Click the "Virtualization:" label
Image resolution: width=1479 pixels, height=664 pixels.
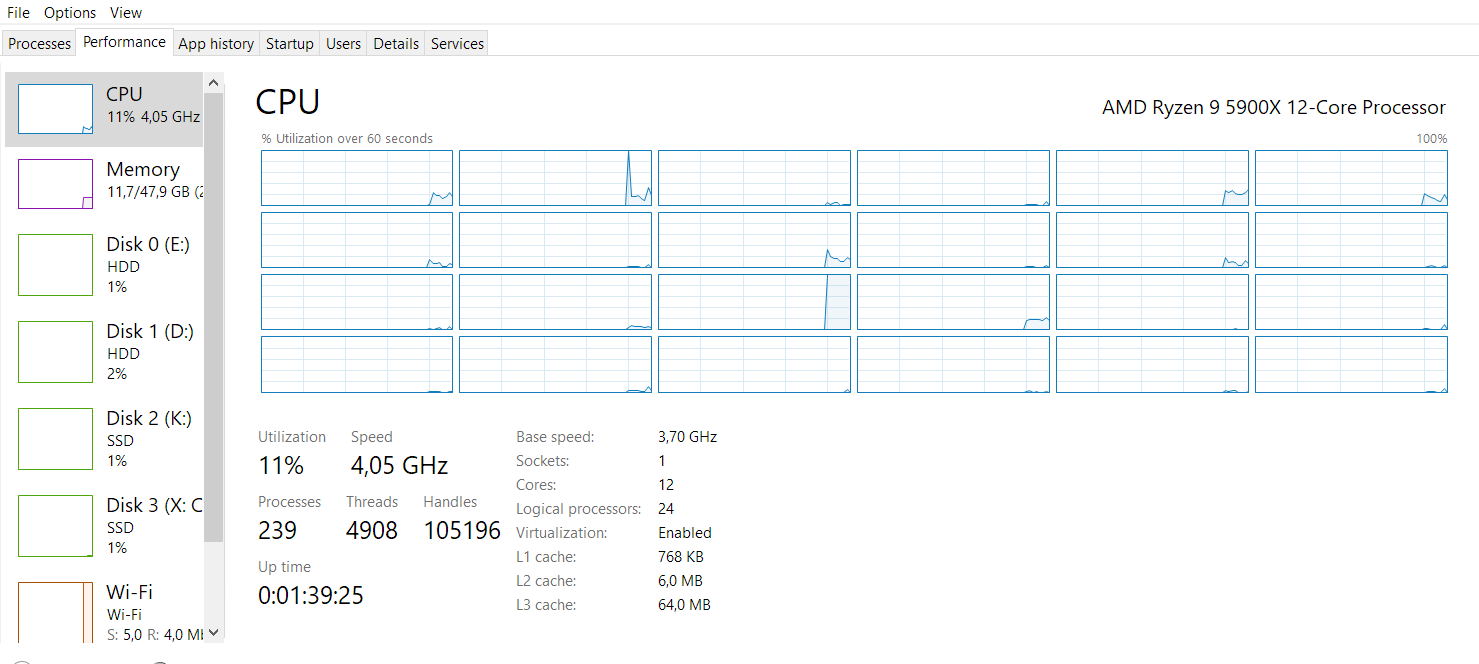pyautogui.click(x=562, y=533)
